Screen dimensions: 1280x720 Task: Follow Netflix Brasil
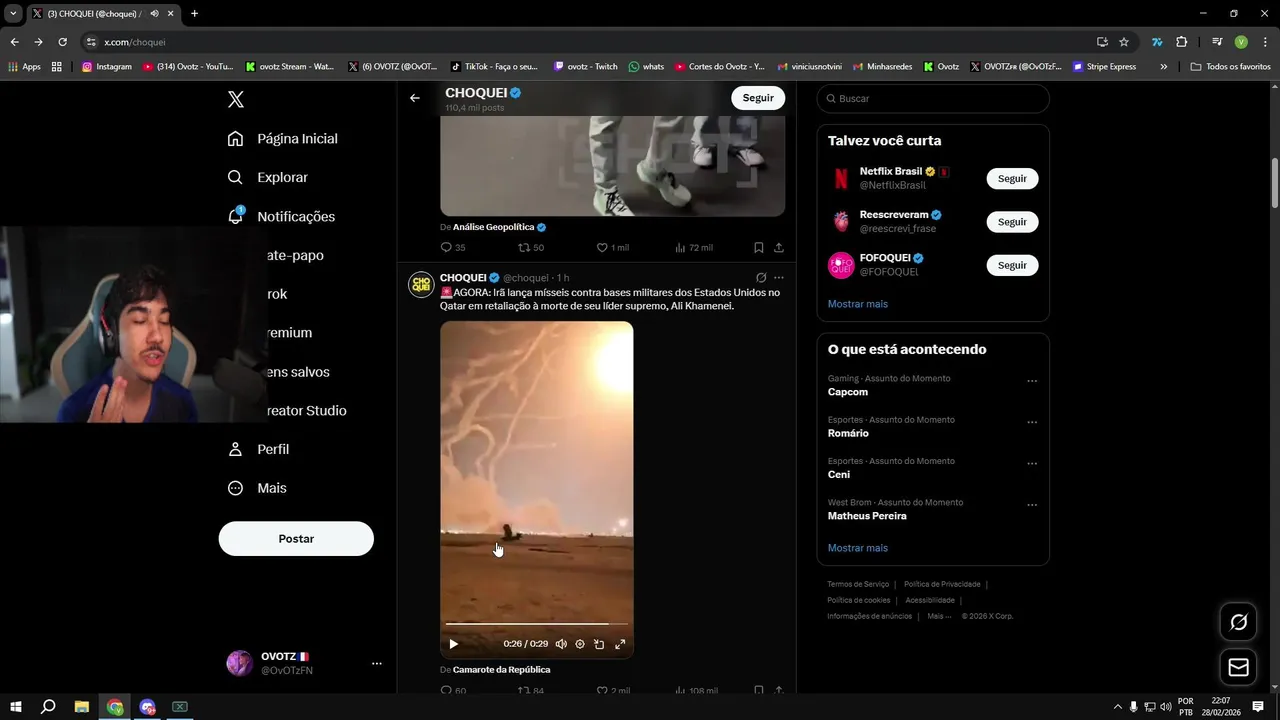[1012, 178]
